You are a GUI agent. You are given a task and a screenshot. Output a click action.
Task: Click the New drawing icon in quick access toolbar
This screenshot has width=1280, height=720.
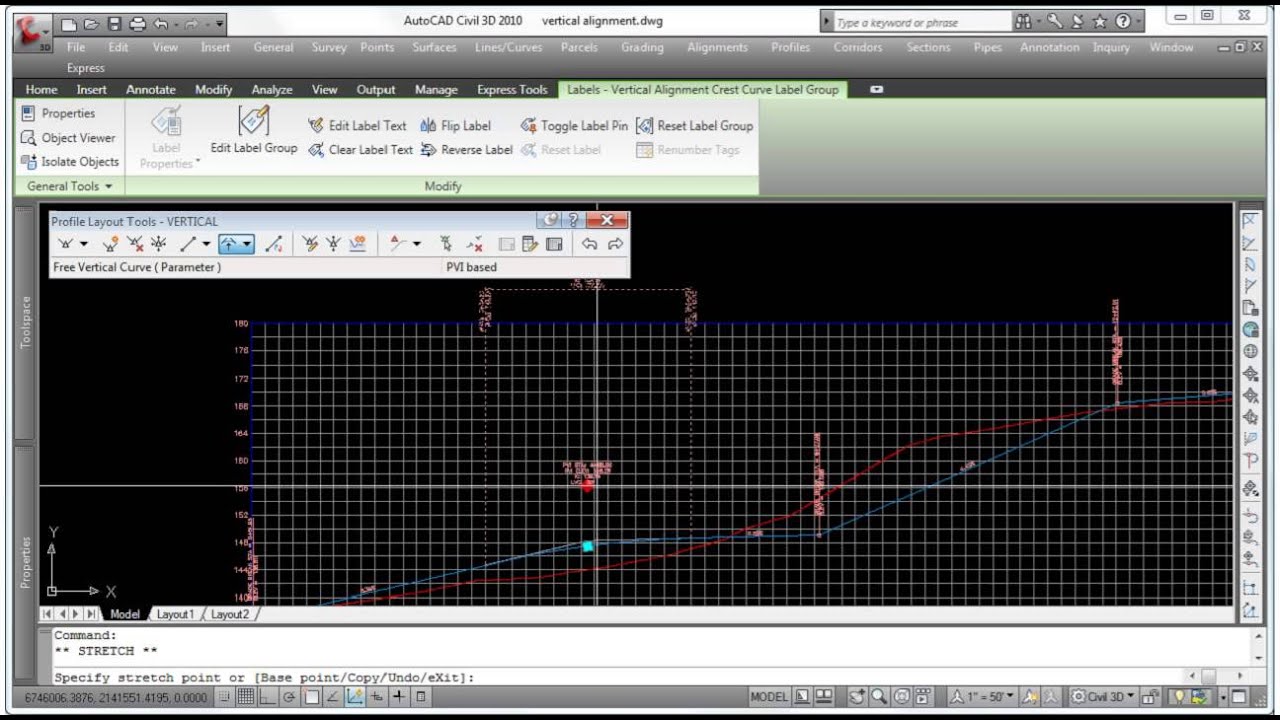point(69,23)
